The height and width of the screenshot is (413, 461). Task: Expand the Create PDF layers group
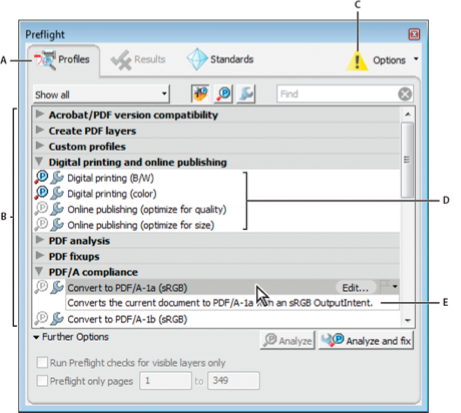pyautogui.click(x=40, y=130)
